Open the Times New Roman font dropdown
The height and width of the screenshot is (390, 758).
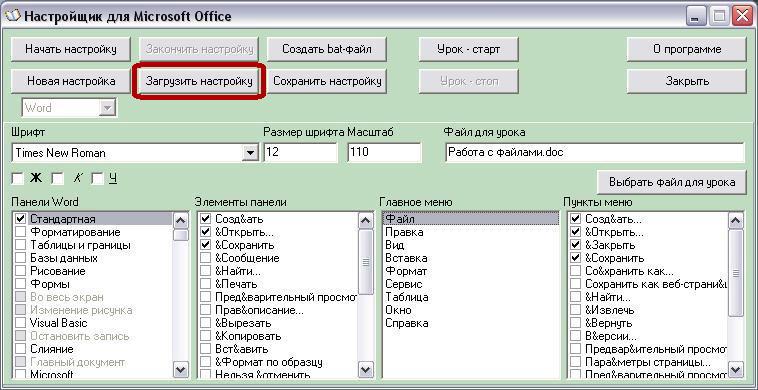pos(249,153)
